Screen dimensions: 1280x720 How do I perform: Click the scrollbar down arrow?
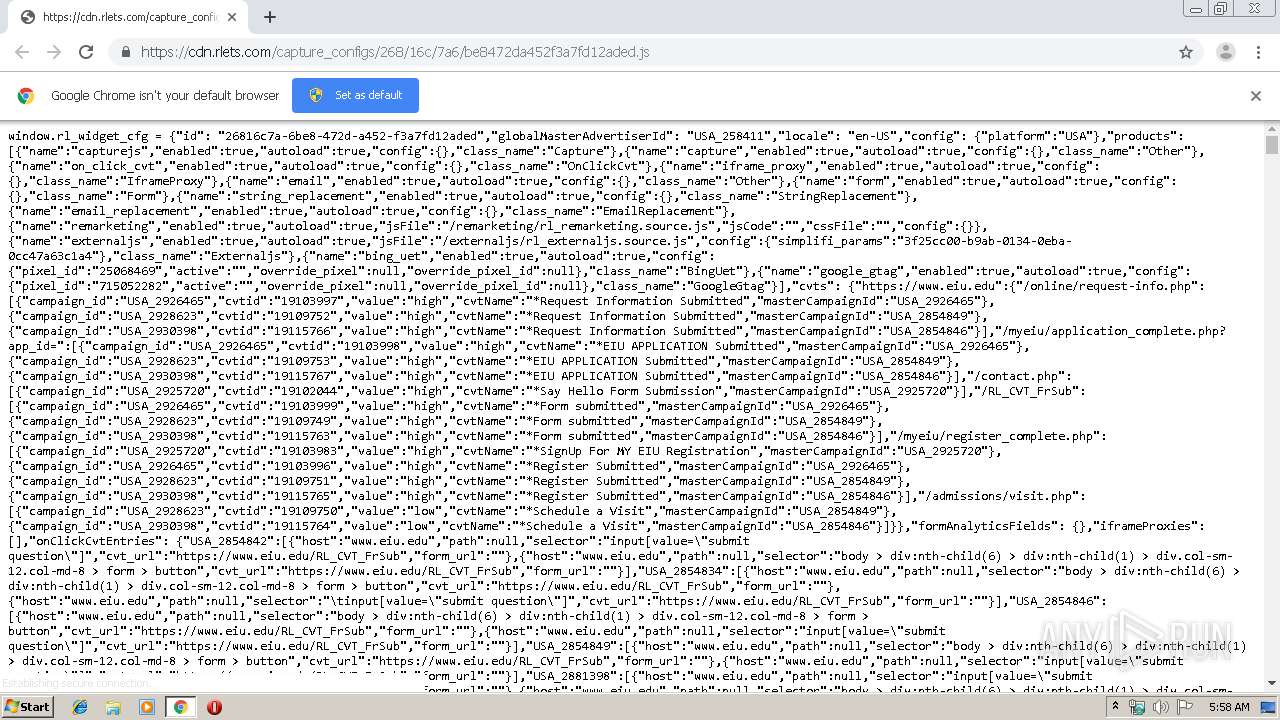coord(1272,683)
